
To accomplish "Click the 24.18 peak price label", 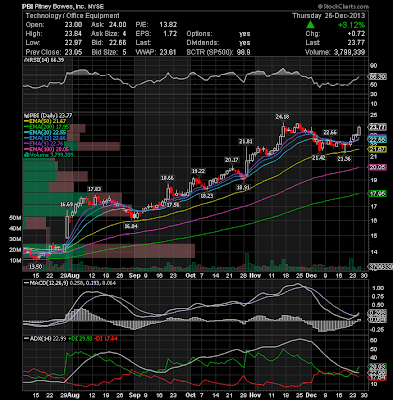I will click(x=282, y=117).
